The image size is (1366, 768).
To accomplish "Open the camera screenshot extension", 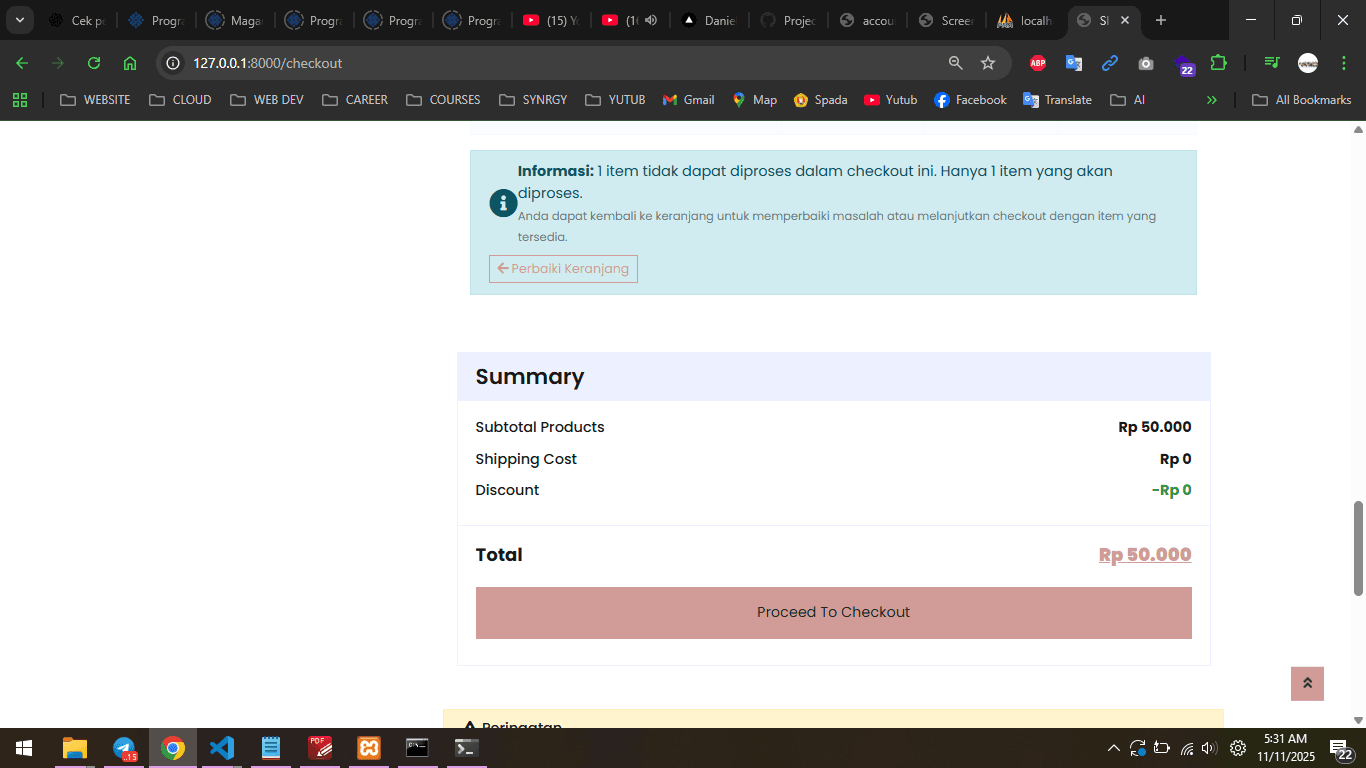I will click(x=1146, y=62).
